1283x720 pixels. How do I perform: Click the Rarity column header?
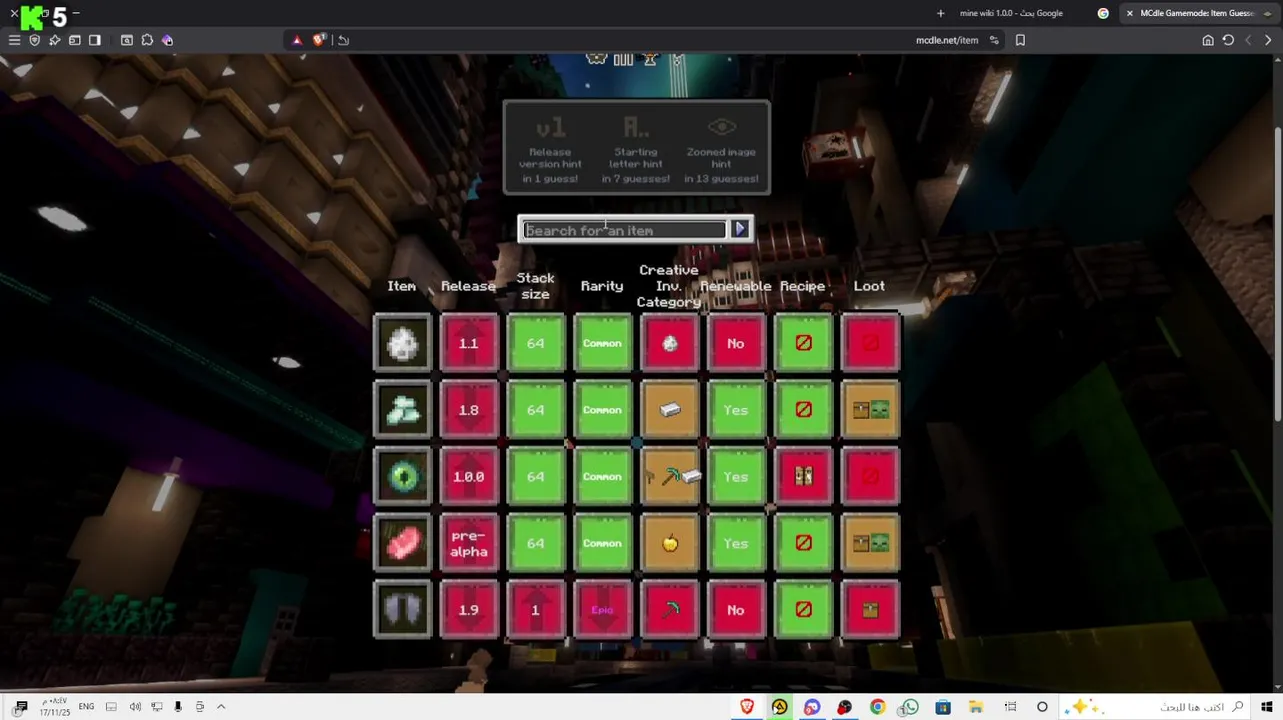[602, 286]
